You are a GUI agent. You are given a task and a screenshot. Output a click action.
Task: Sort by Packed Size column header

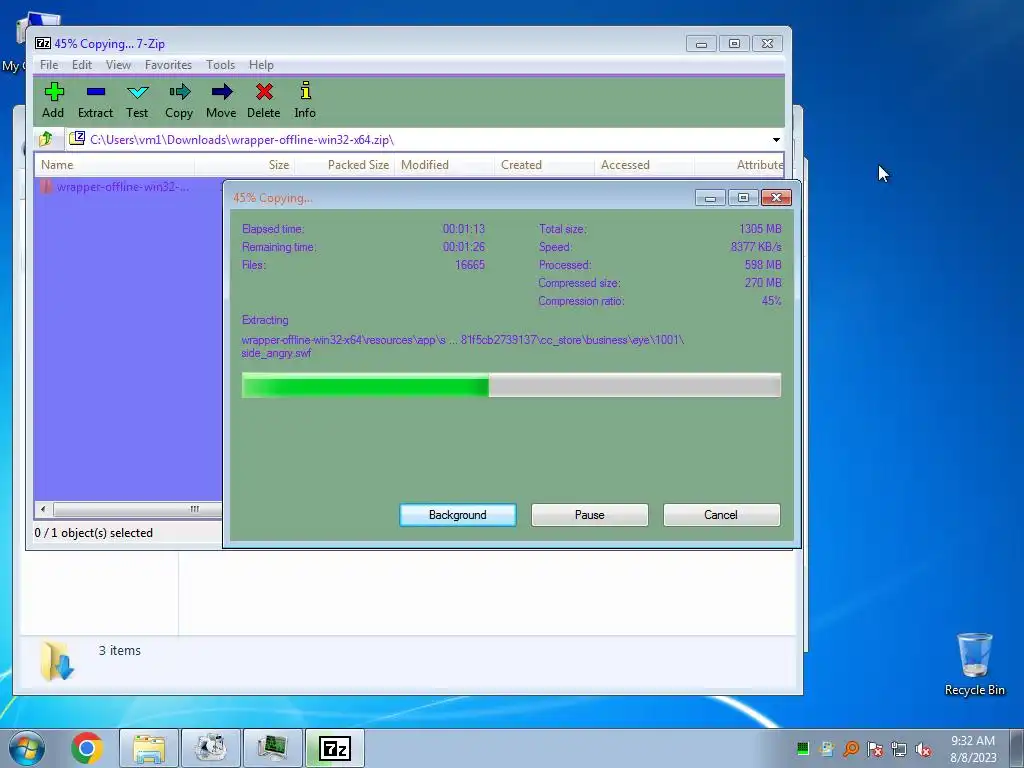click(345, 165)
